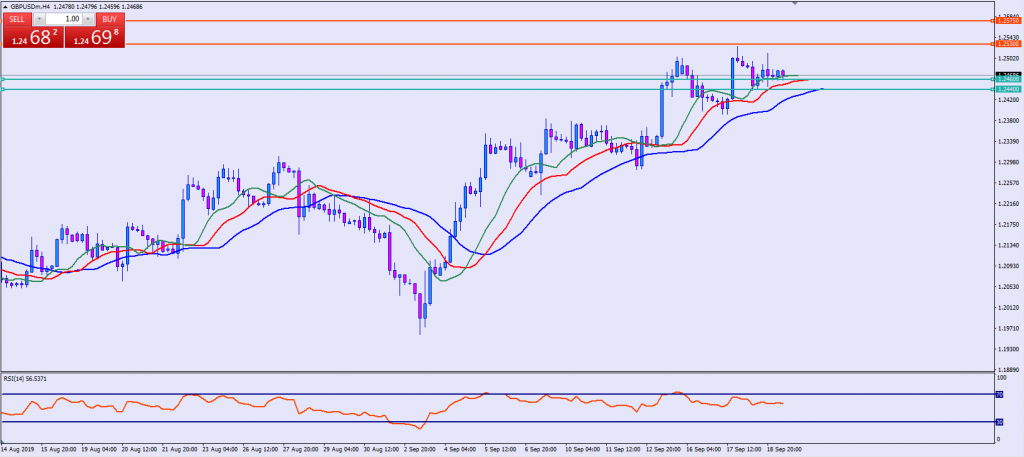Viewport: 1024px width, 457px height.
Task: Click the chart shift triangle marker at top
Action: tap(796, 3)
